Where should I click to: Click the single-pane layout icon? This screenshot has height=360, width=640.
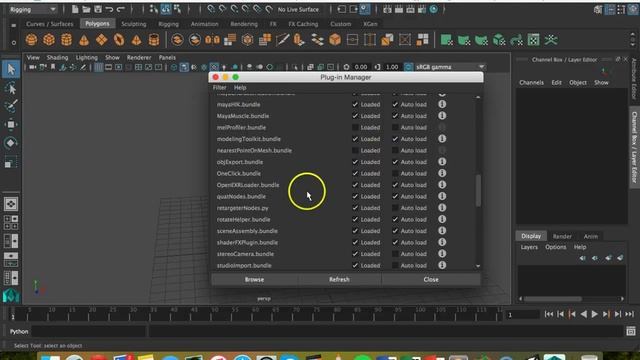(x=11, y=204)
